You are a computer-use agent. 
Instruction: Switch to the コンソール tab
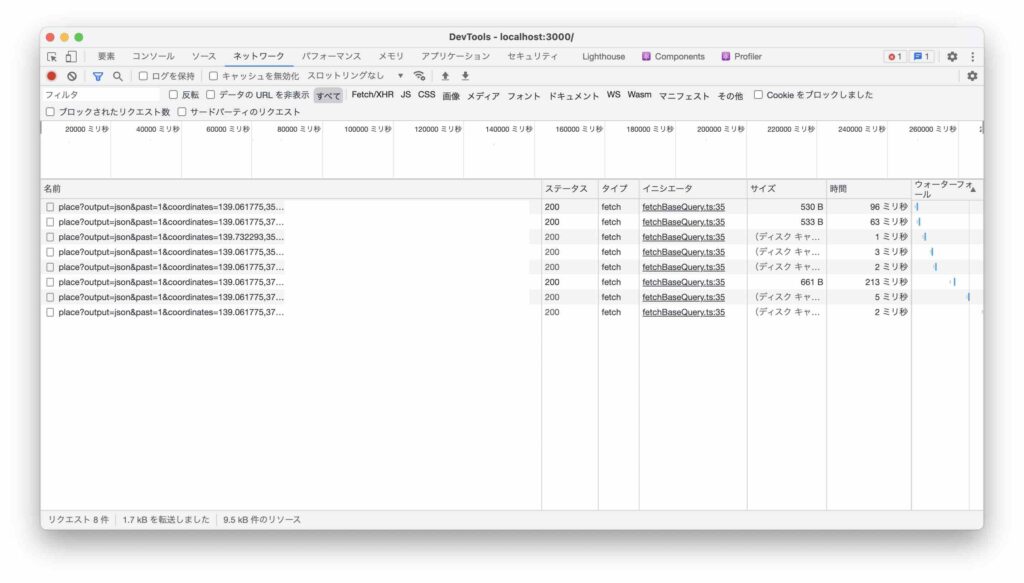point(153,57)
